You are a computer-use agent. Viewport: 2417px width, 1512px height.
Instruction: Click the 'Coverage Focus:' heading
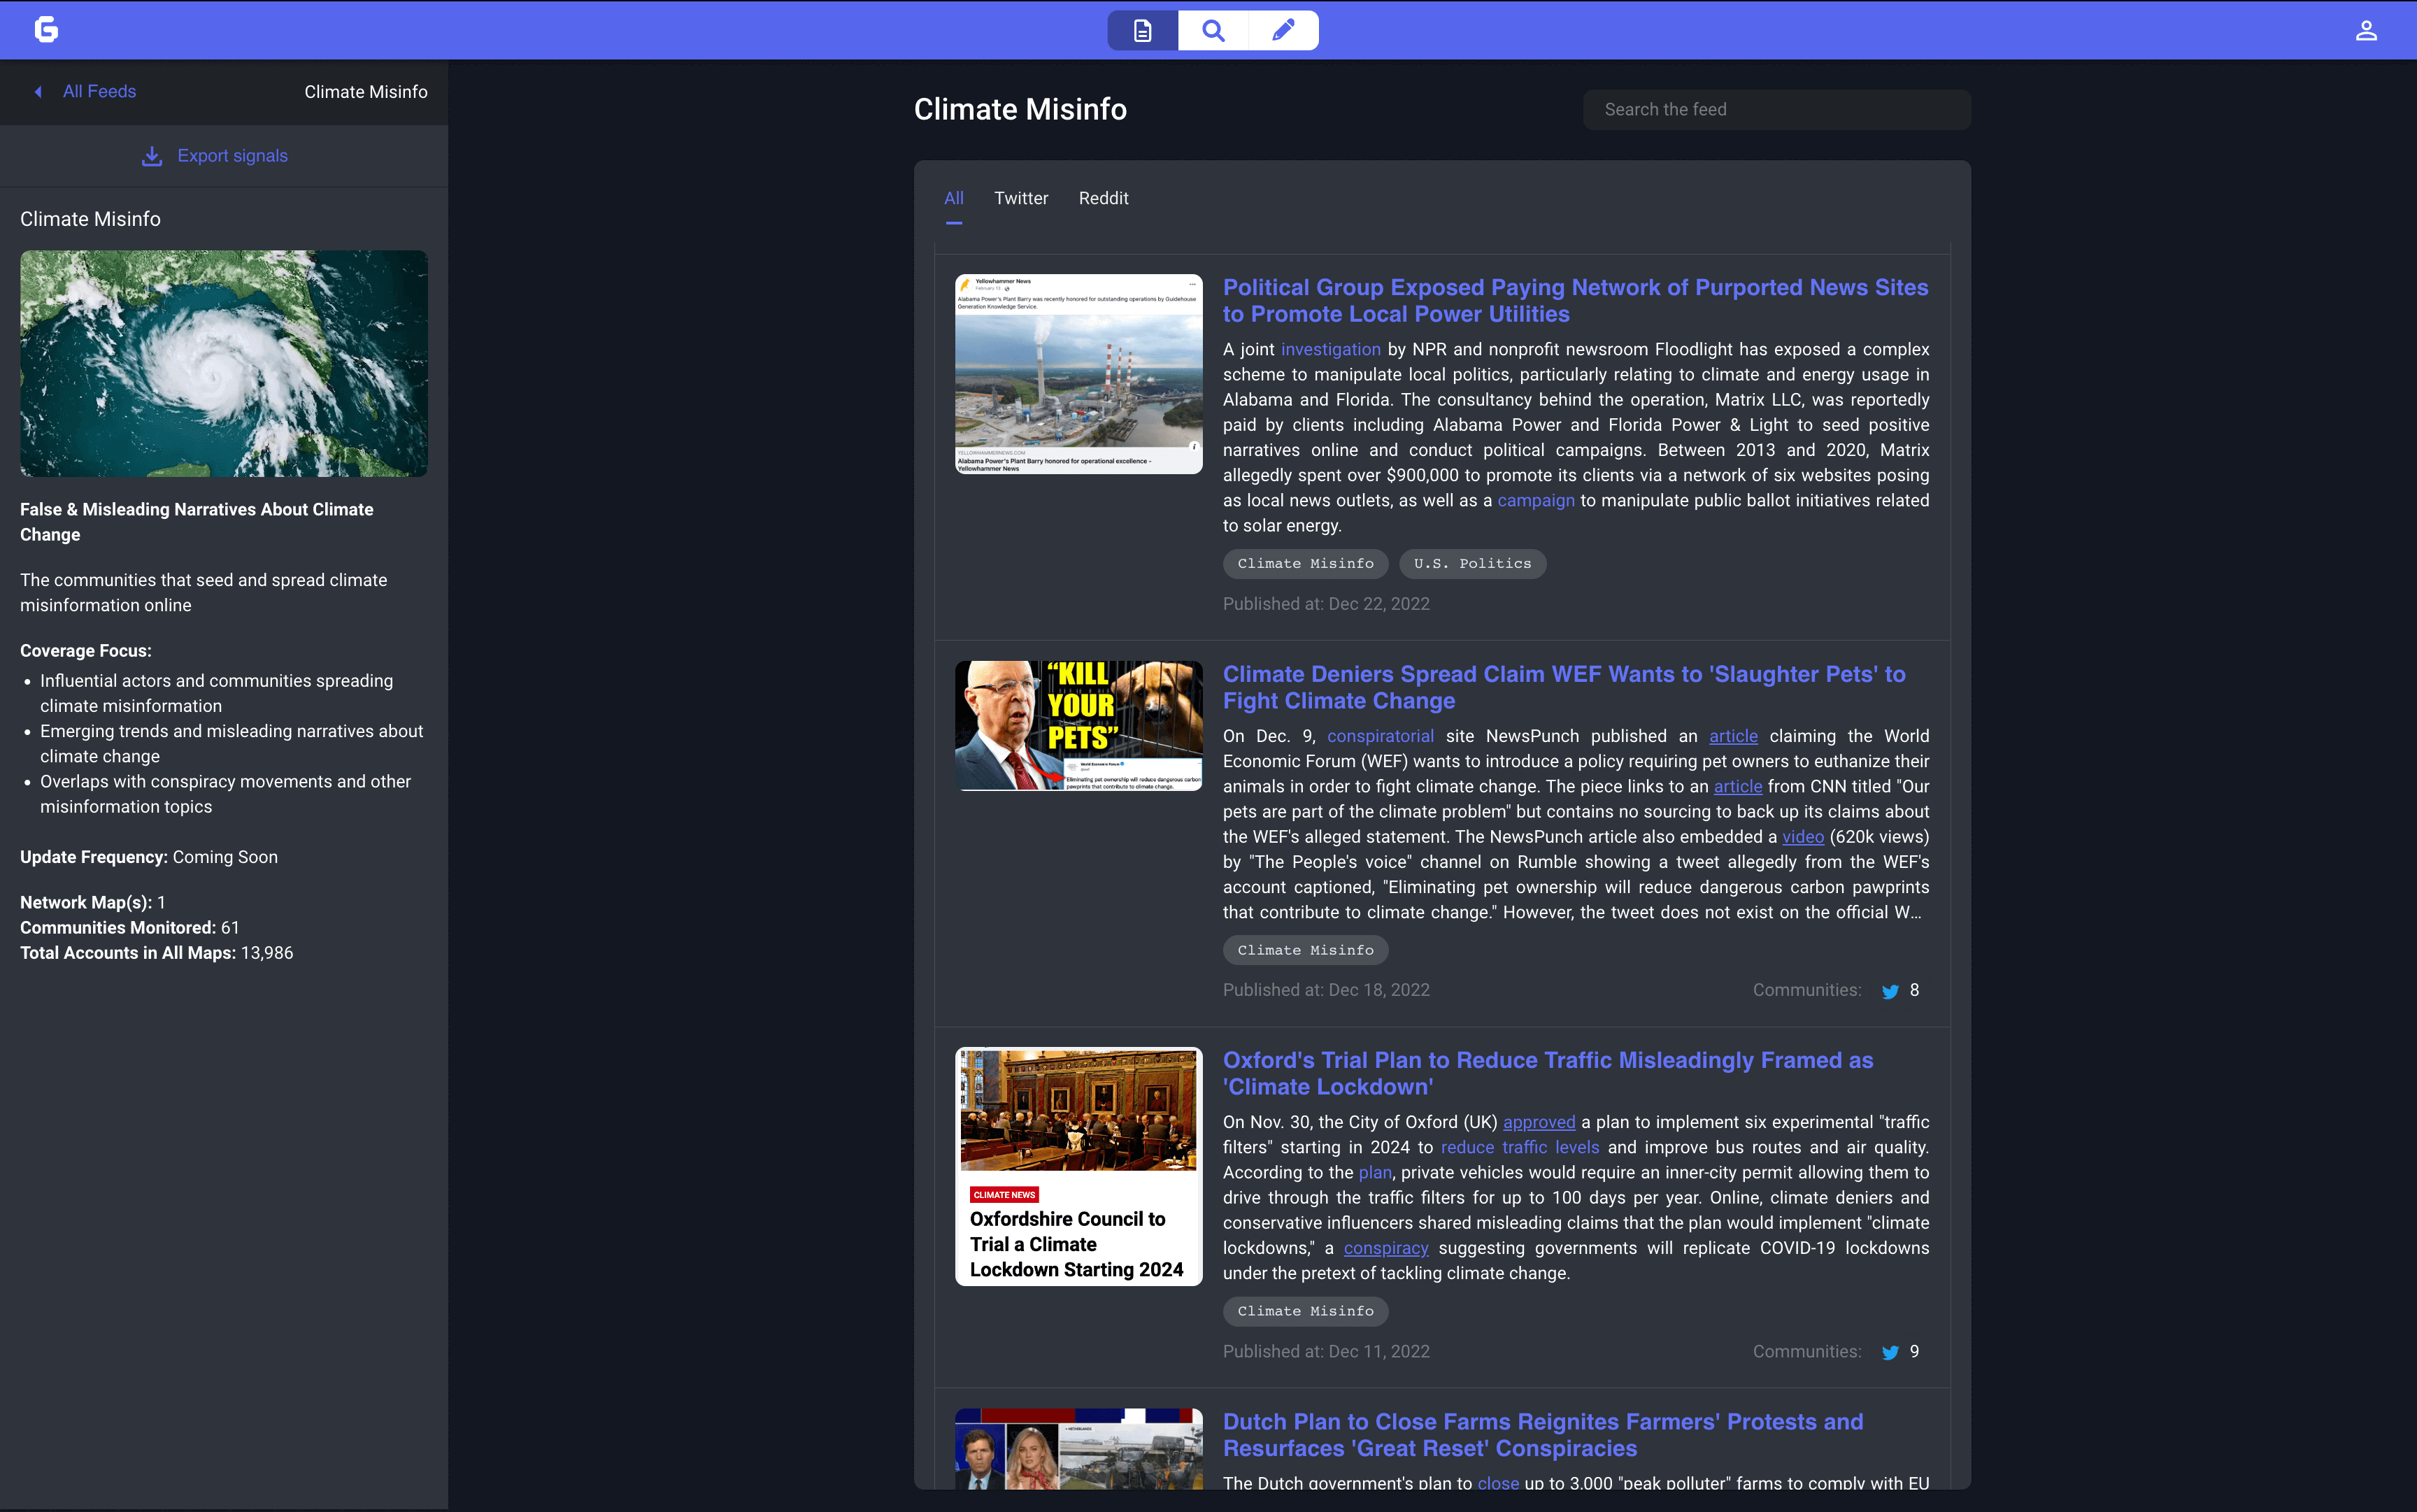(x=86, y=651)
